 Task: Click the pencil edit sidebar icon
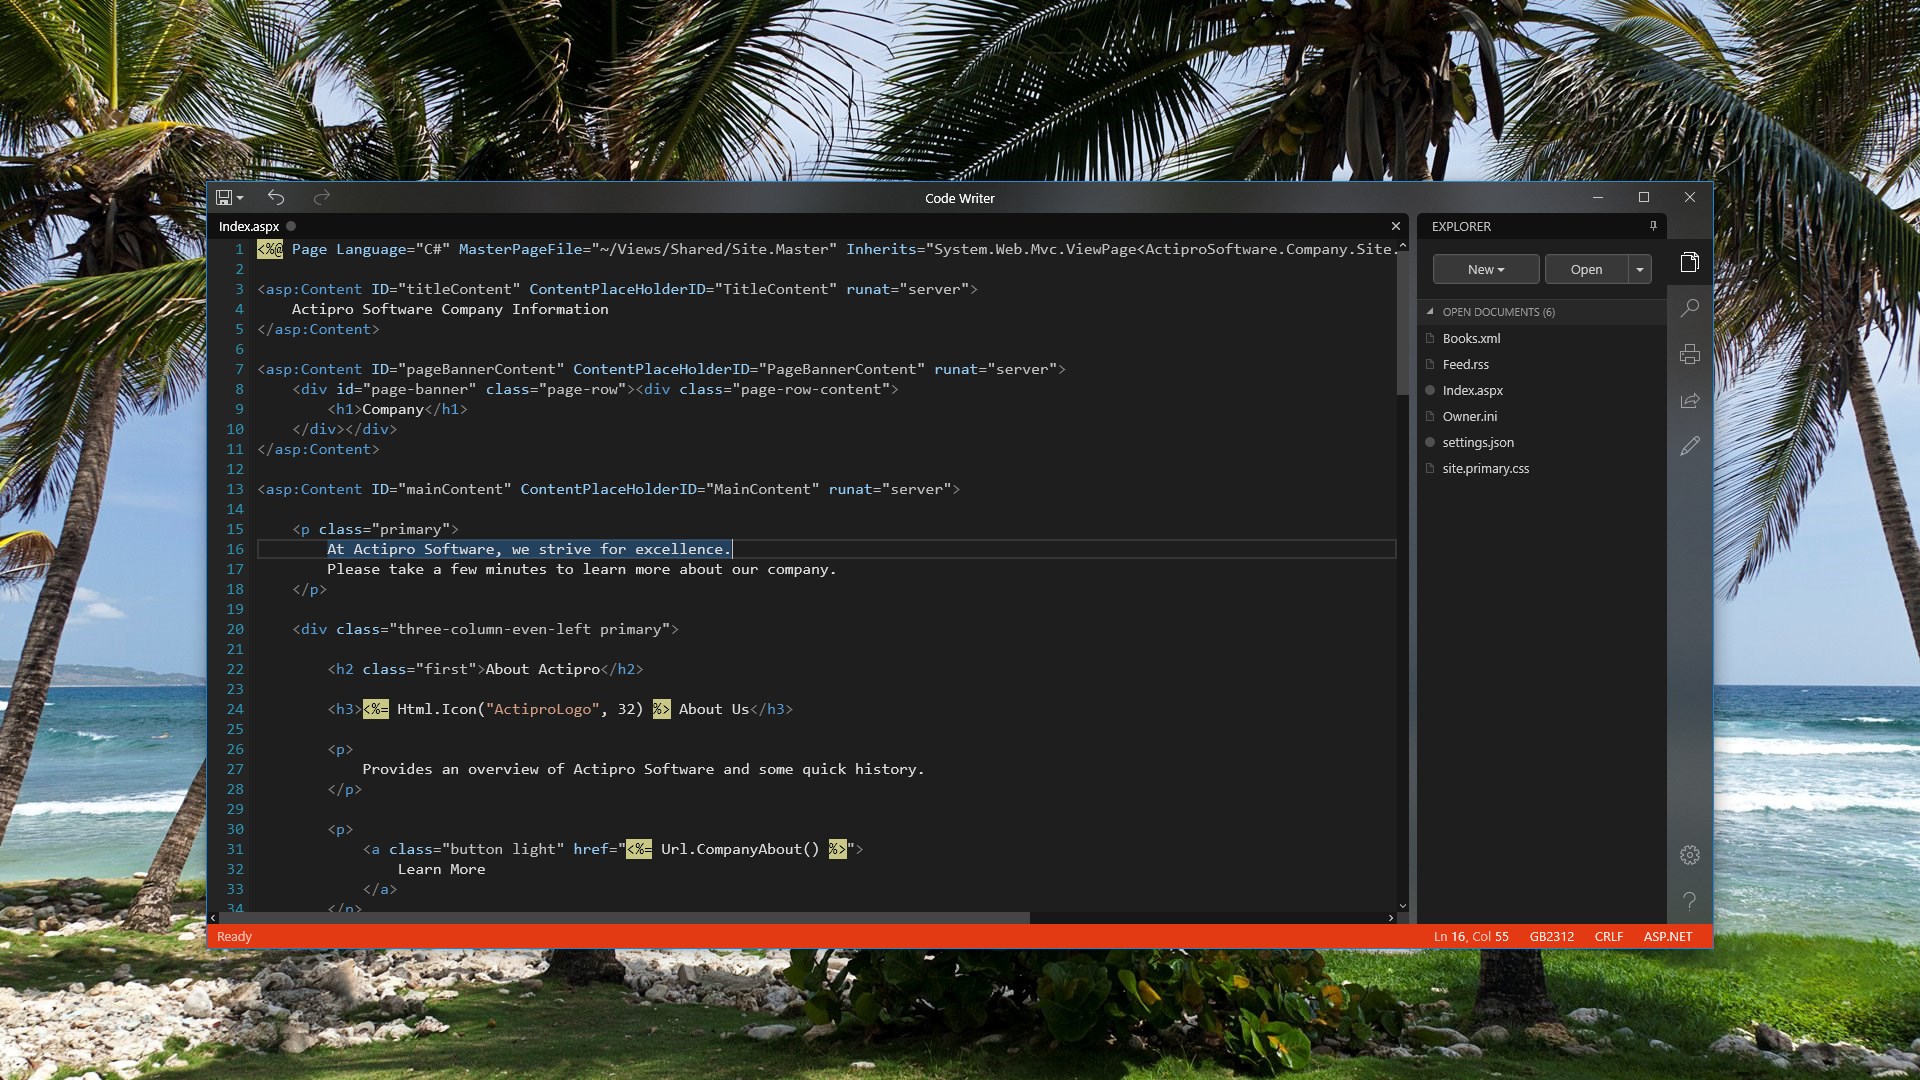1689,446
